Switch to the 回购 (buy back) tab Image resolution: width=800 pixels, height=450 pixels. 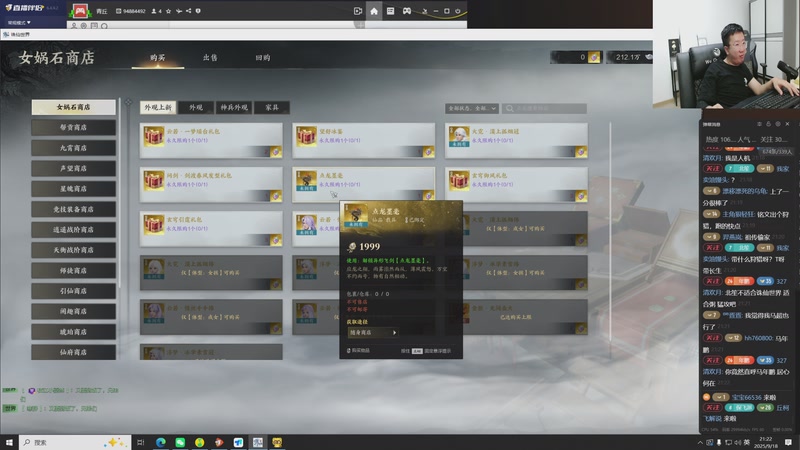[x=263, y=58]
